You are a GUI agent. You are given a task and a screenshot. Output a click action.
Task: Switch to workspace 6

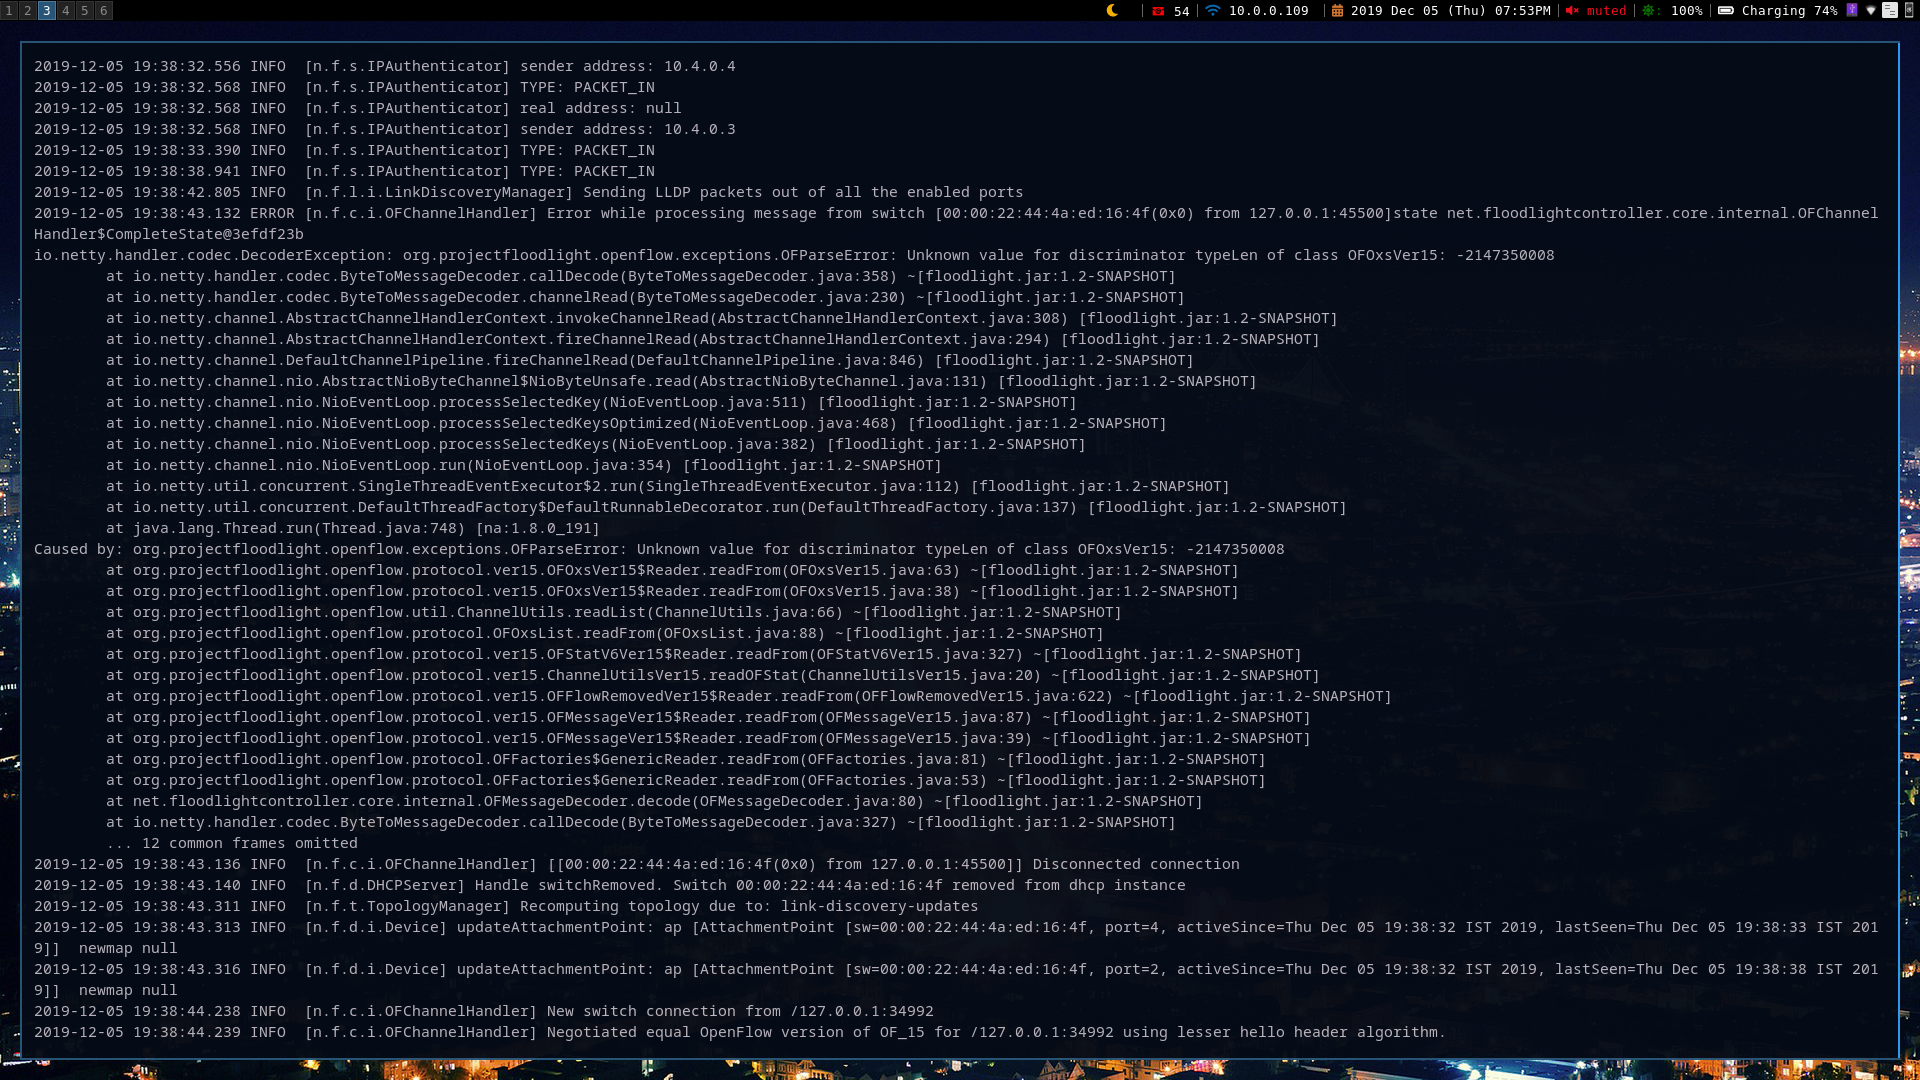coord(104,10)
